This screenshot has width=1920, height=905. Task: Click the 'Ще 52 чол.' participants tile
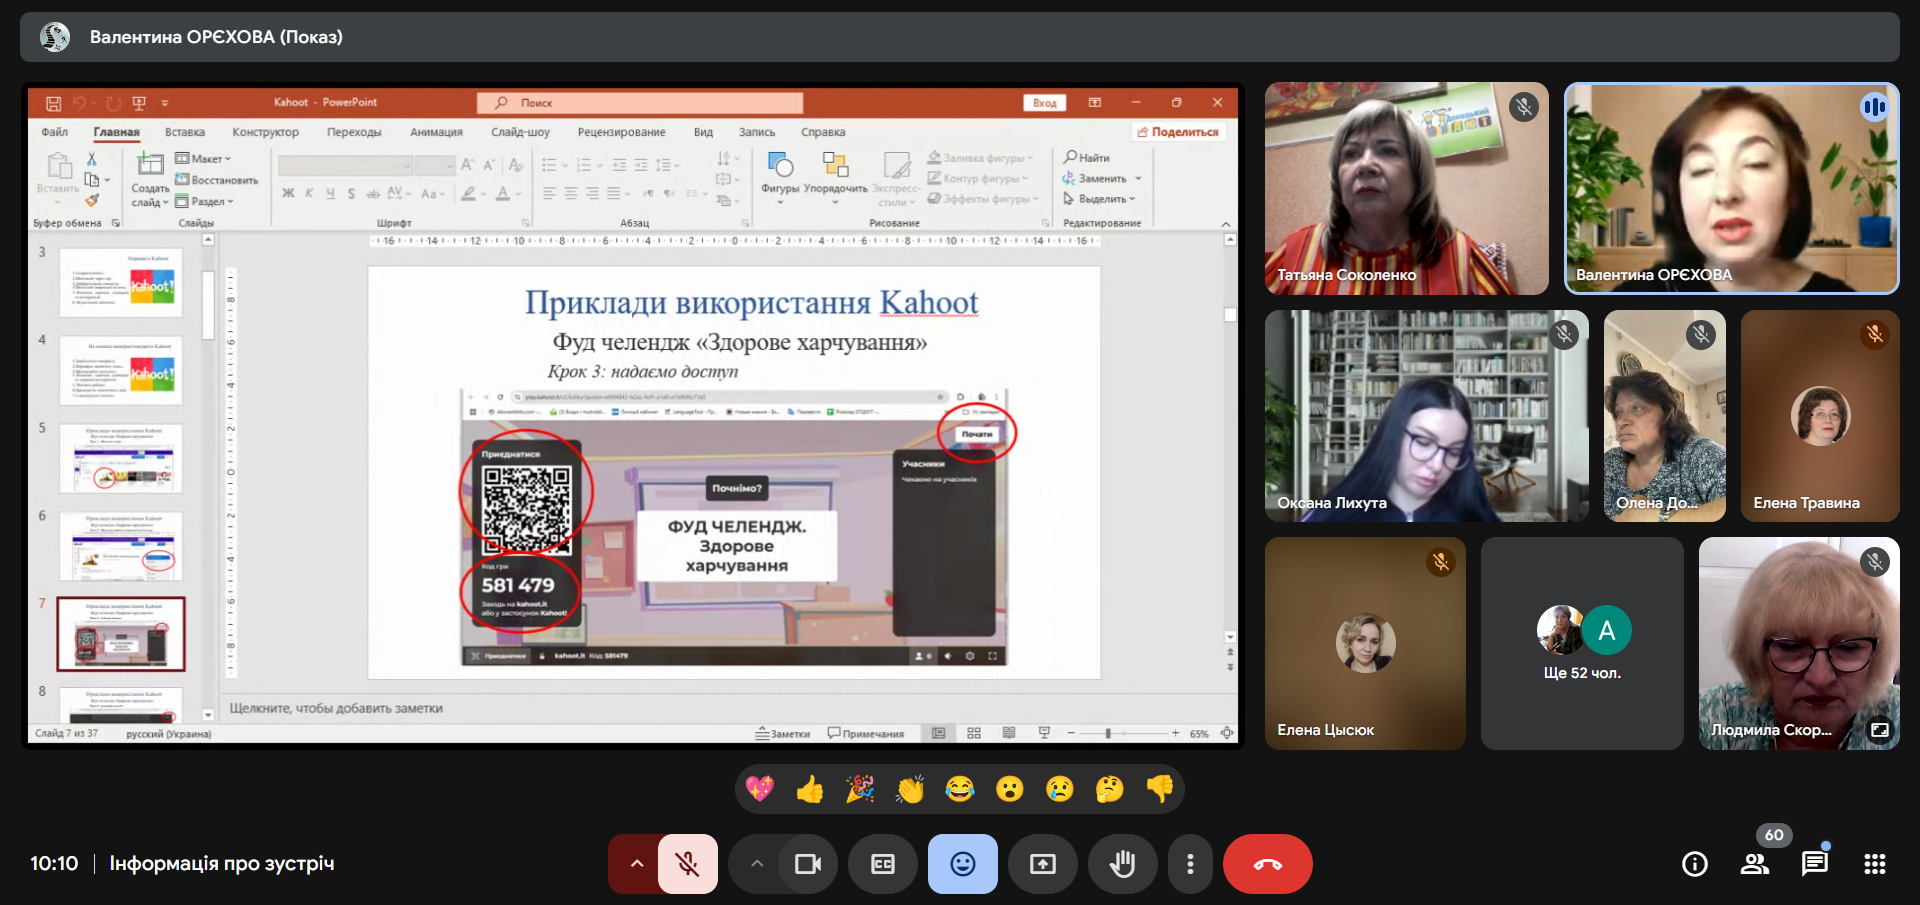1581,643
